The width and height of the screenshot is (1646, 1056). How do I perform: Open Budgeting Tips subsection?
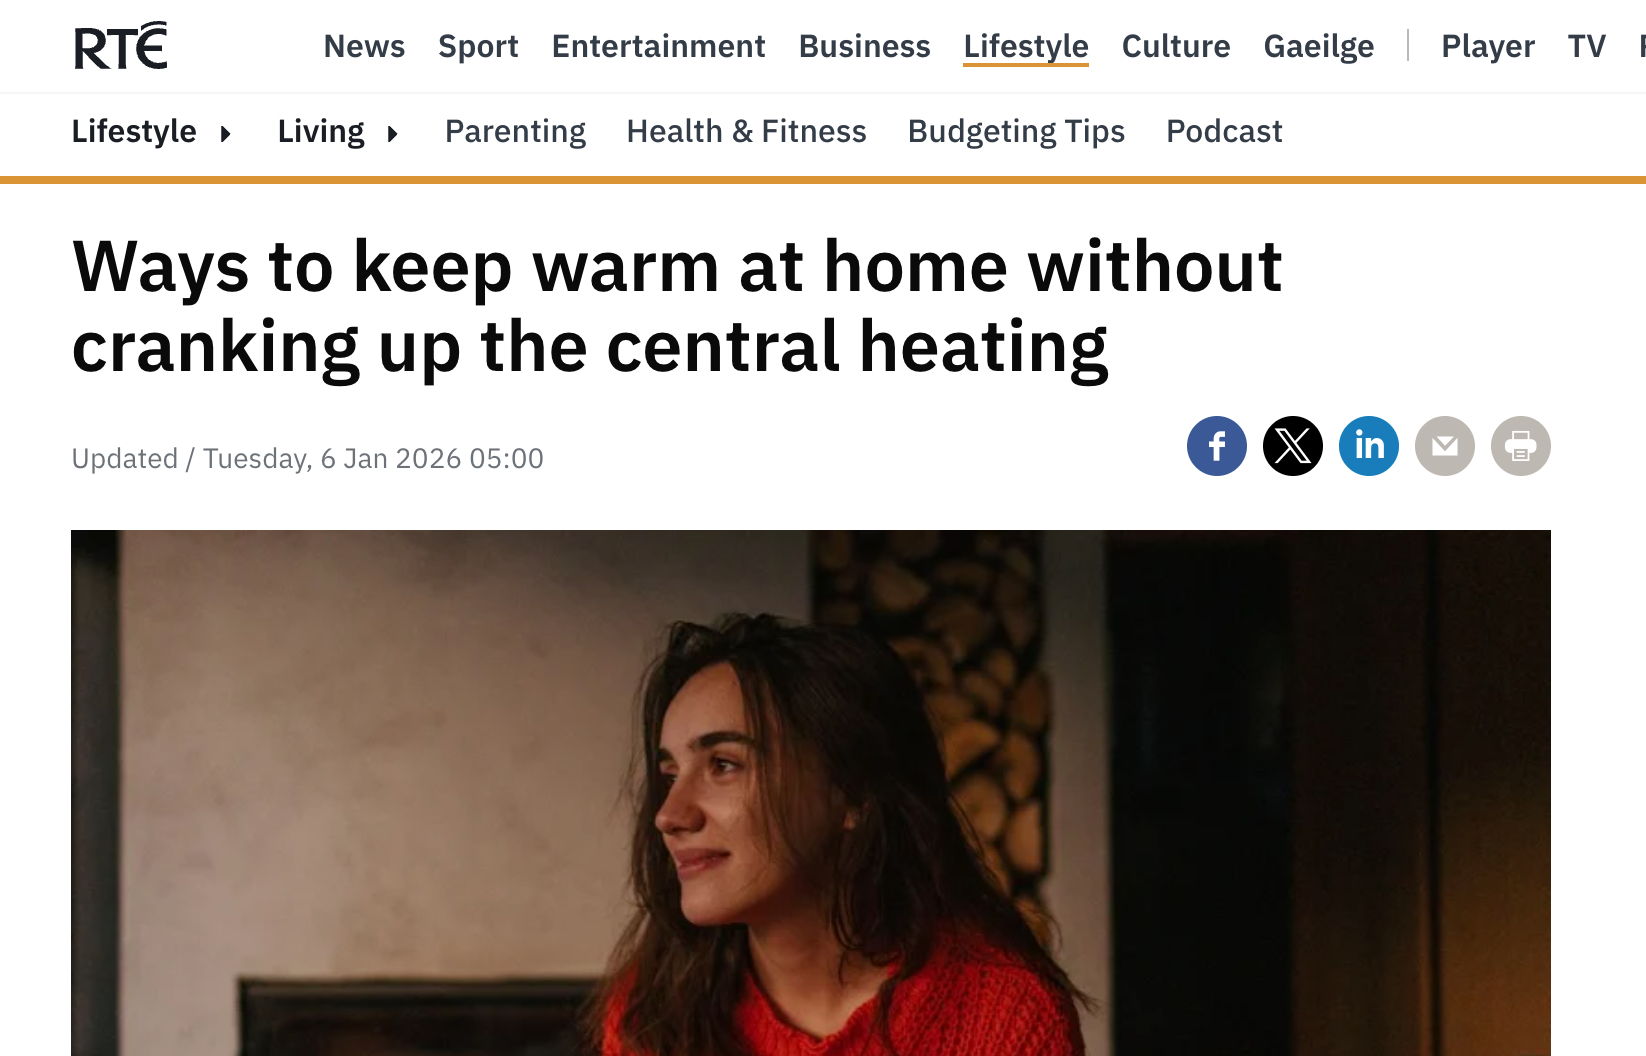(x=1016, y=132)
